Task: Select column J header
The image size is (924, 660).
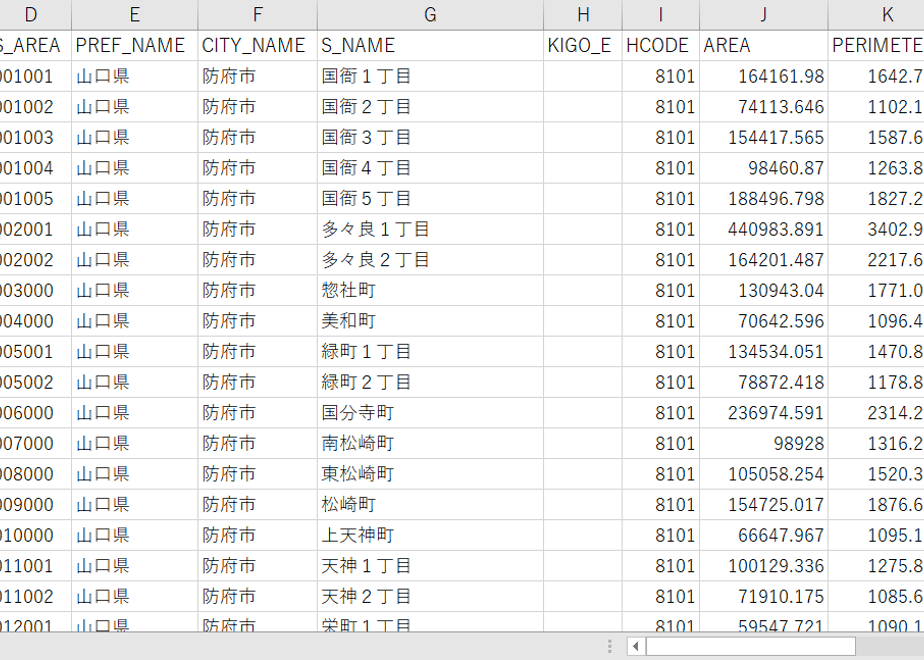Action: tap(764, 15)
